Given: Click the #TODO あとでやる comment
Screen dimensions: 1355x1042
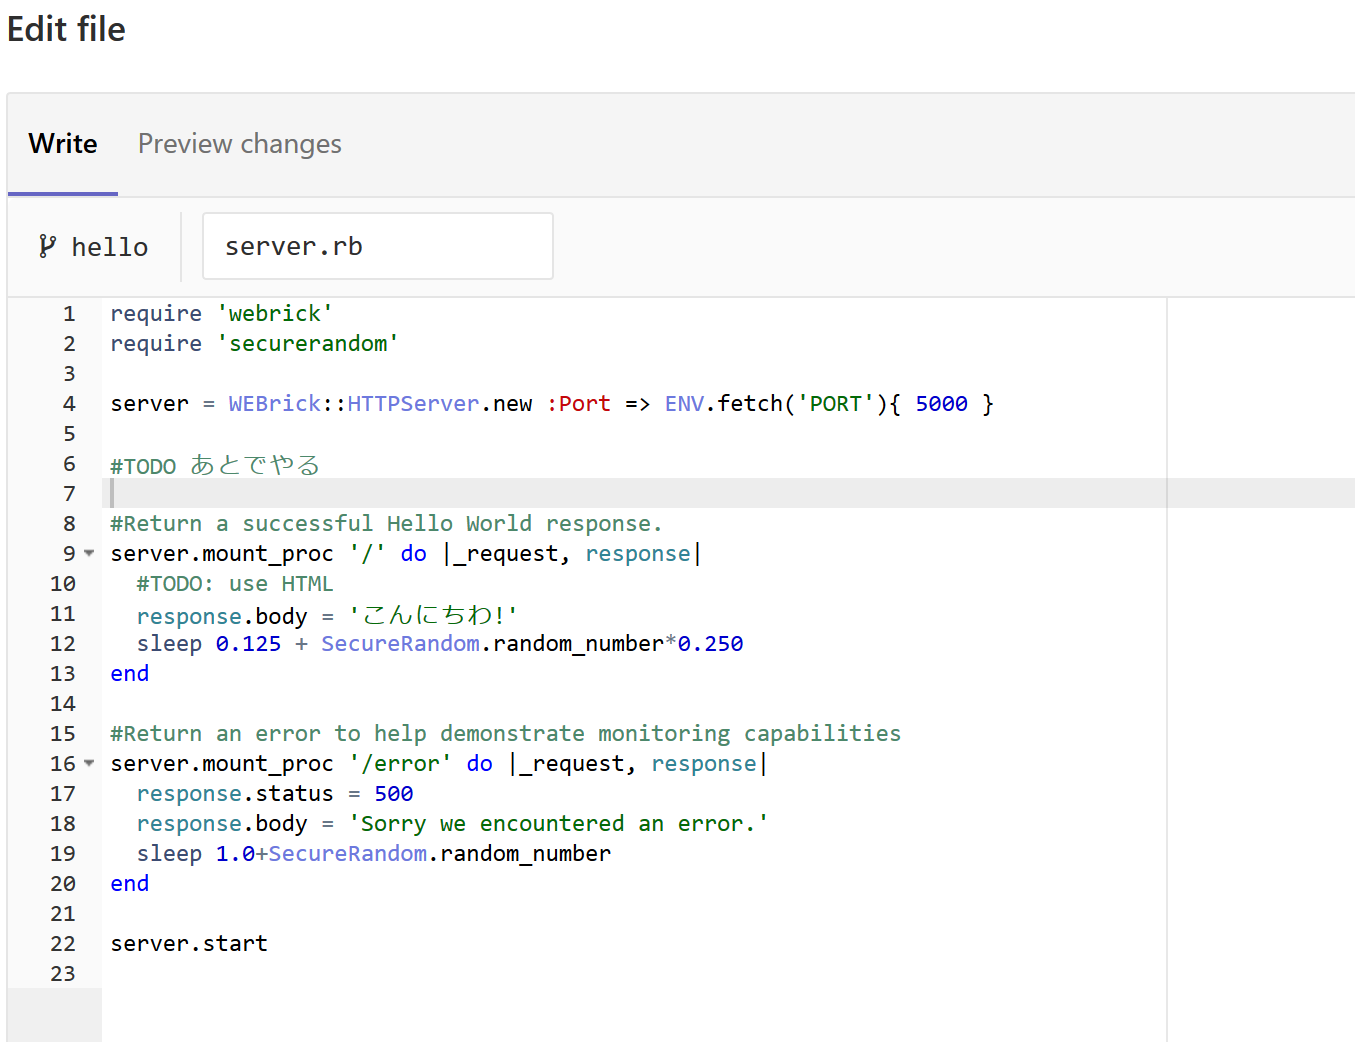Looking at the screenshot, I should 215,465.
